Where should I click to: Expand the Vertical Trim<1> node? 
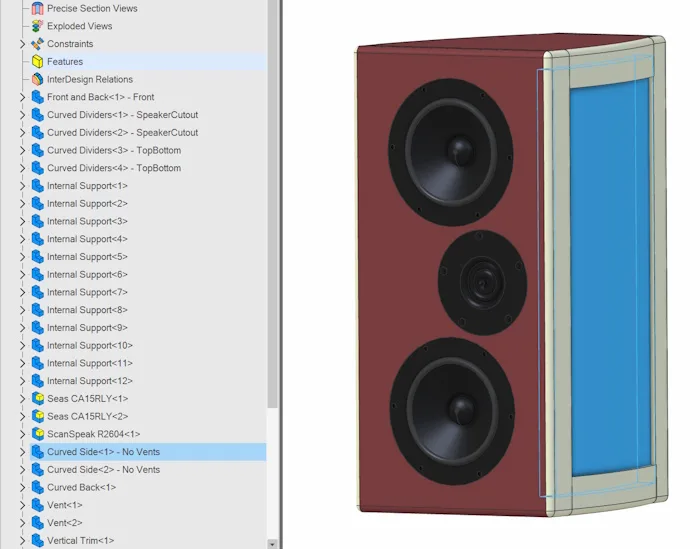click(22, 541)
